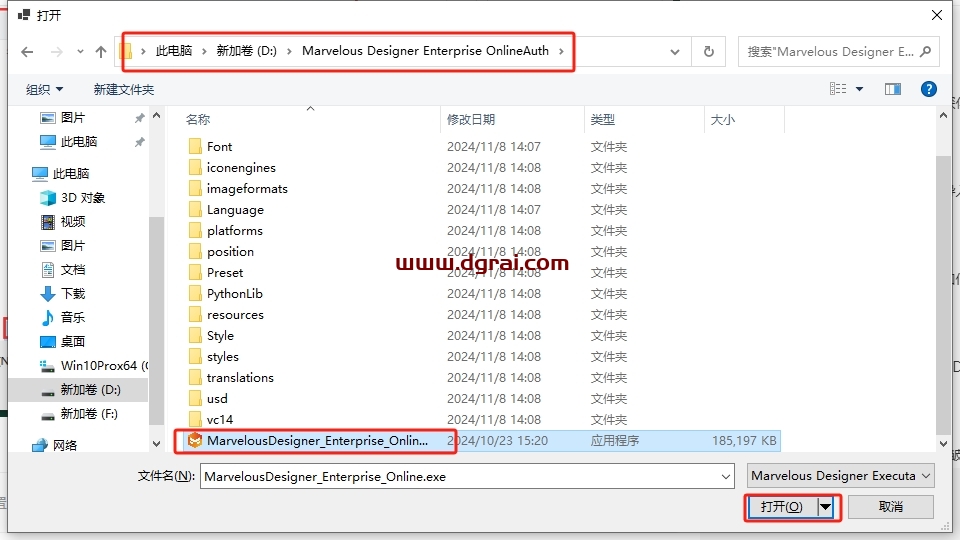Toggle the preview pane
This screenshot has height=540, width=960.
click(893, 89)
